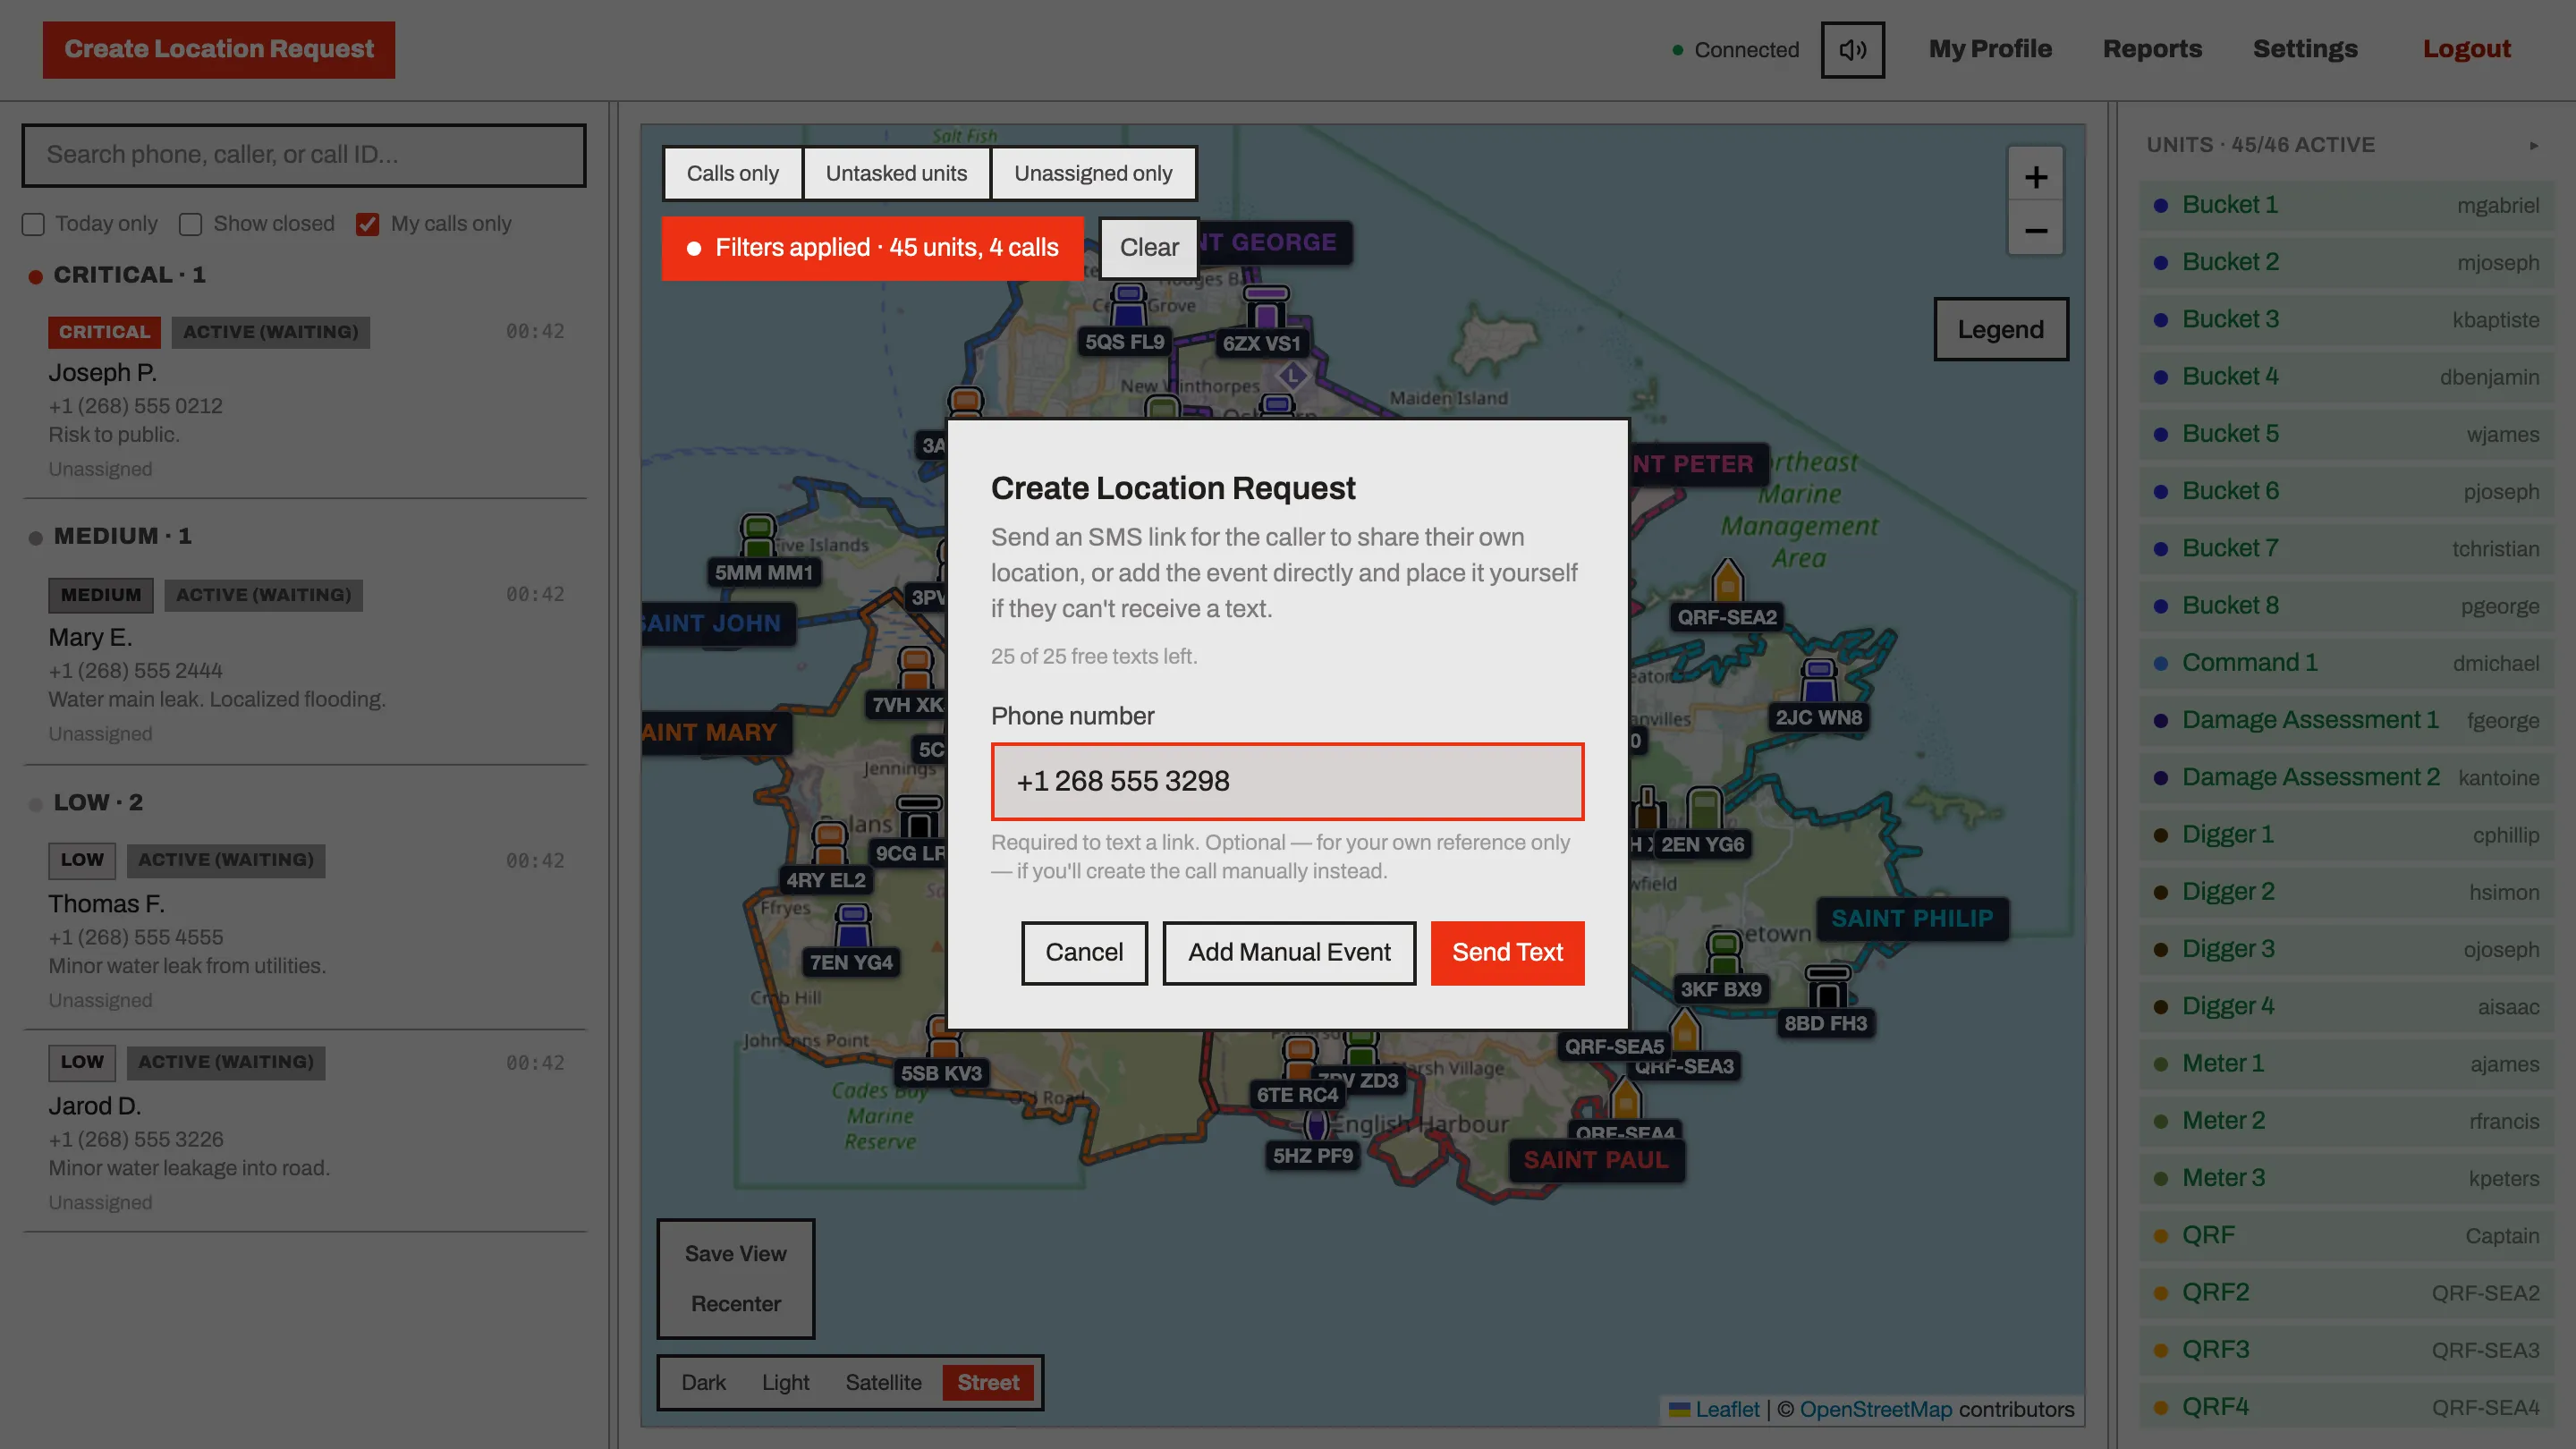Select the QRF-SEA2 unit marker
This screenshot has width=2576, height=1449.
pyautogui.click(x=1727, y=597)
